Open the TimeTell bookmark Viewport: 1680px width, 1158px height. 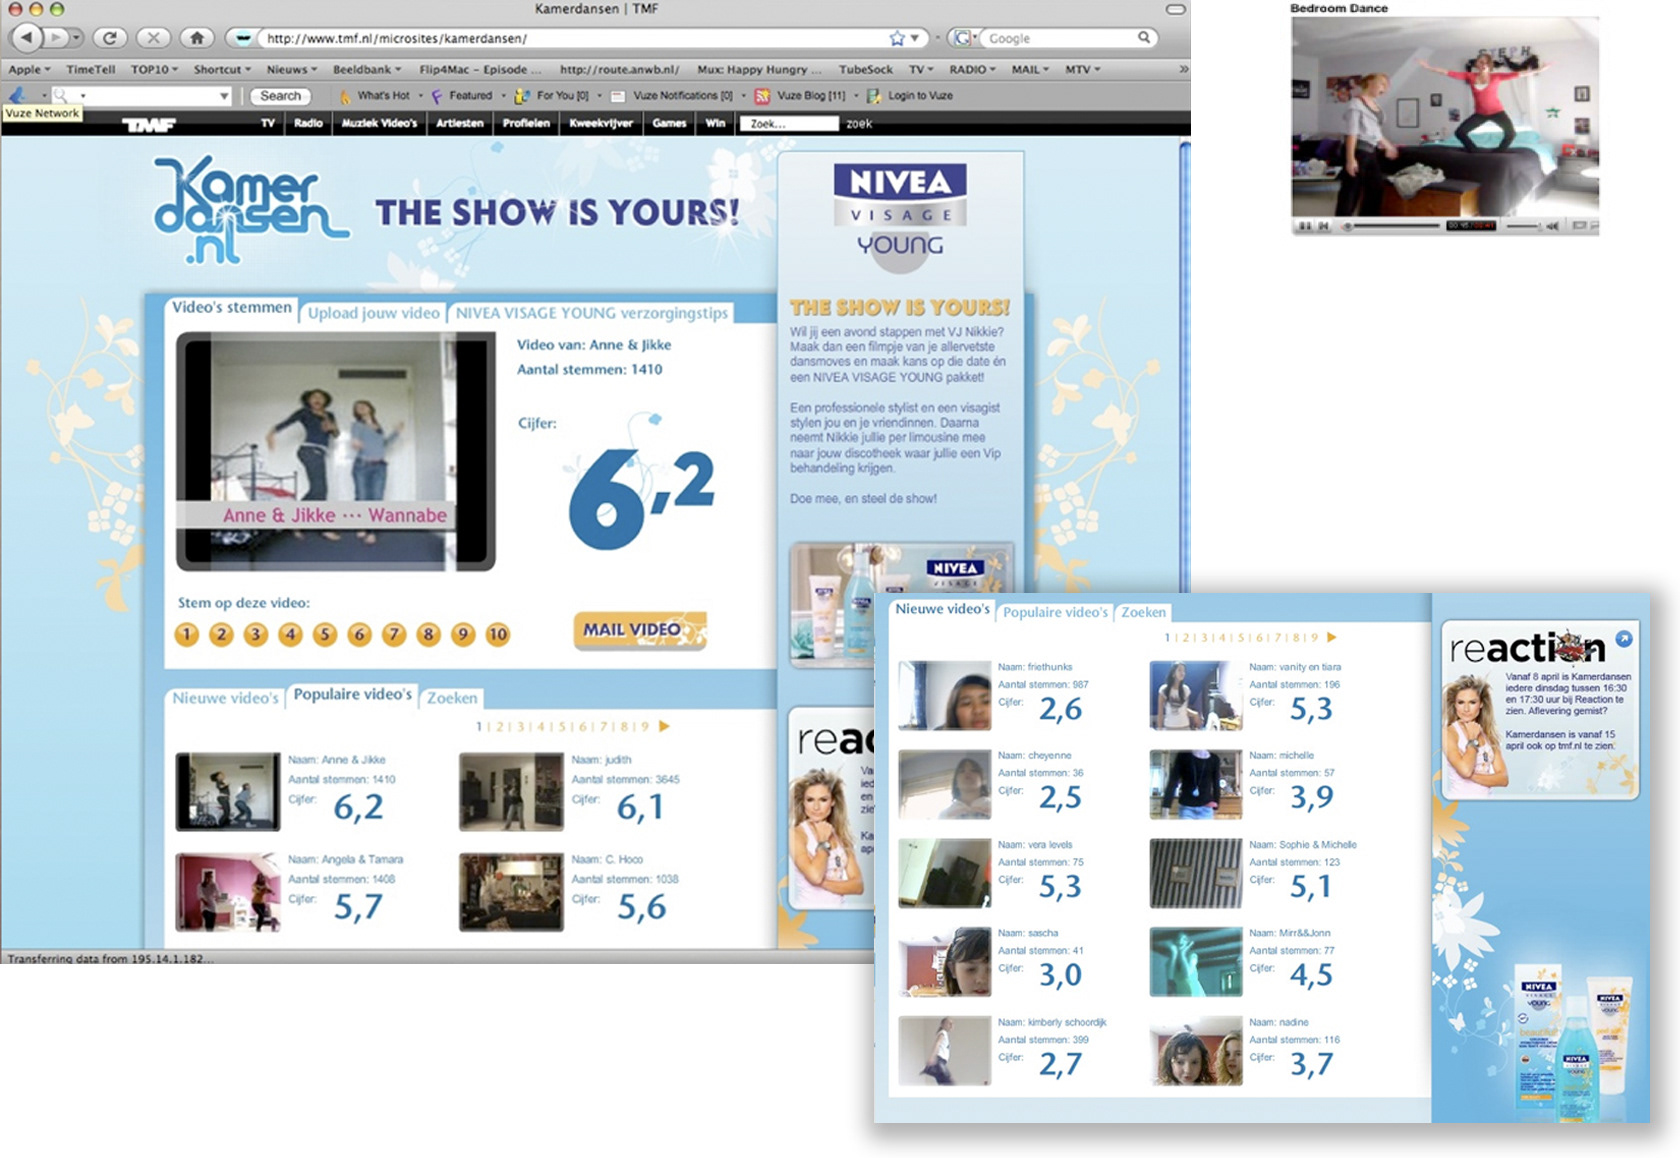pyautogui.click(x=90, y=69)
